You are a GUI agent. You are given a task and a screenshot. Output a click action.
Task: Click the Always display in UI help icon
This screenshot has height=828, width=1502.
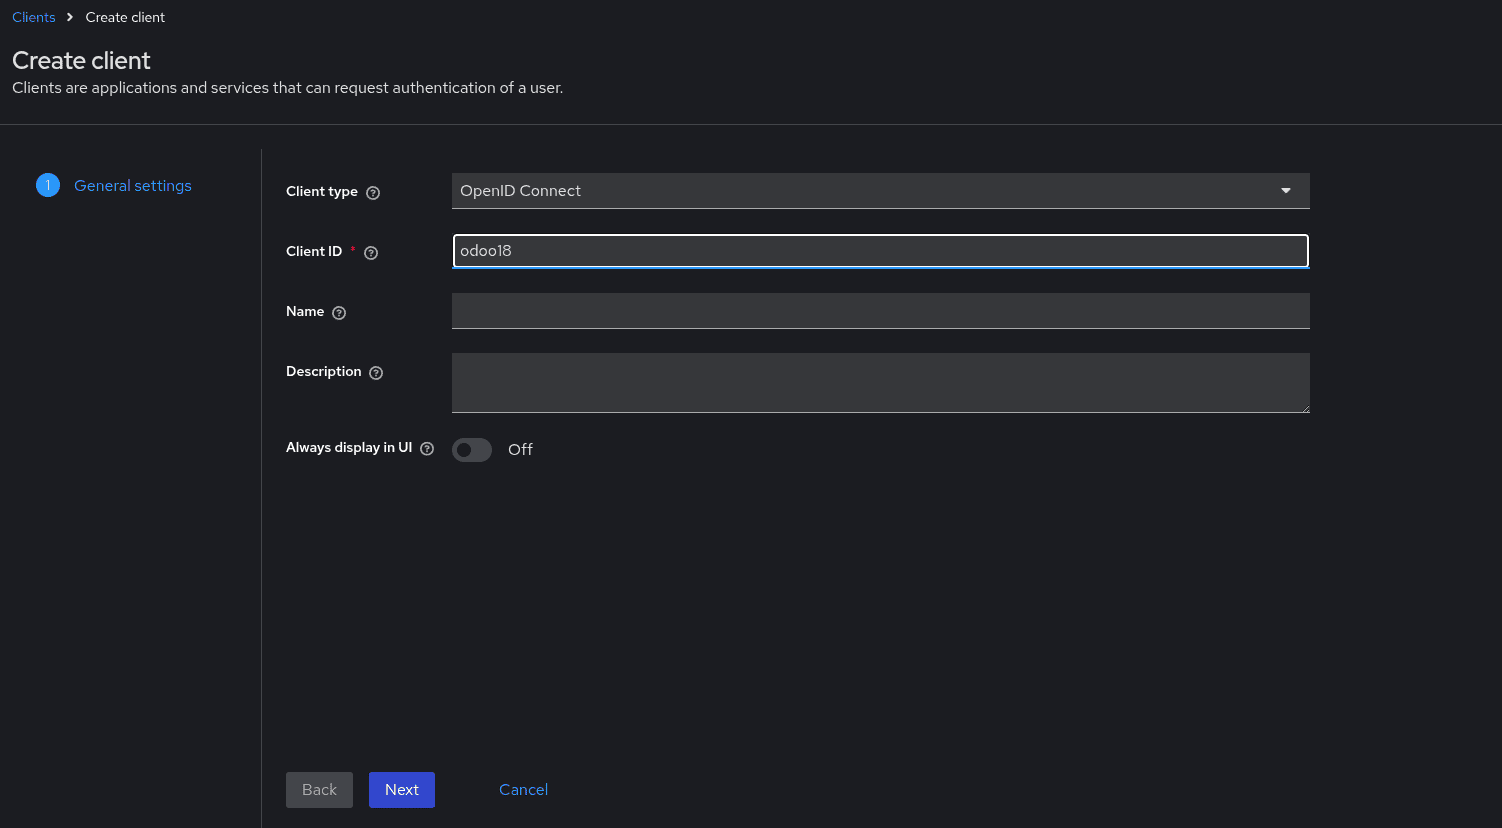coord(427,448)
